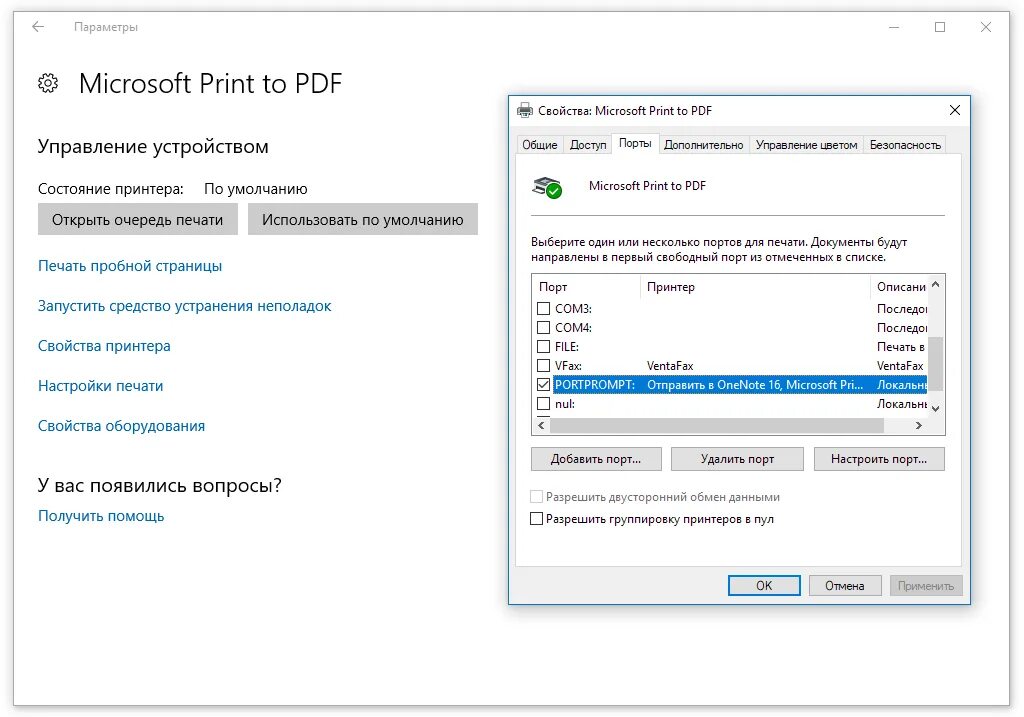Click the ports list scroll-down arrow
1024x717 pixels.
pyautogui.click(x=935, y=408)
